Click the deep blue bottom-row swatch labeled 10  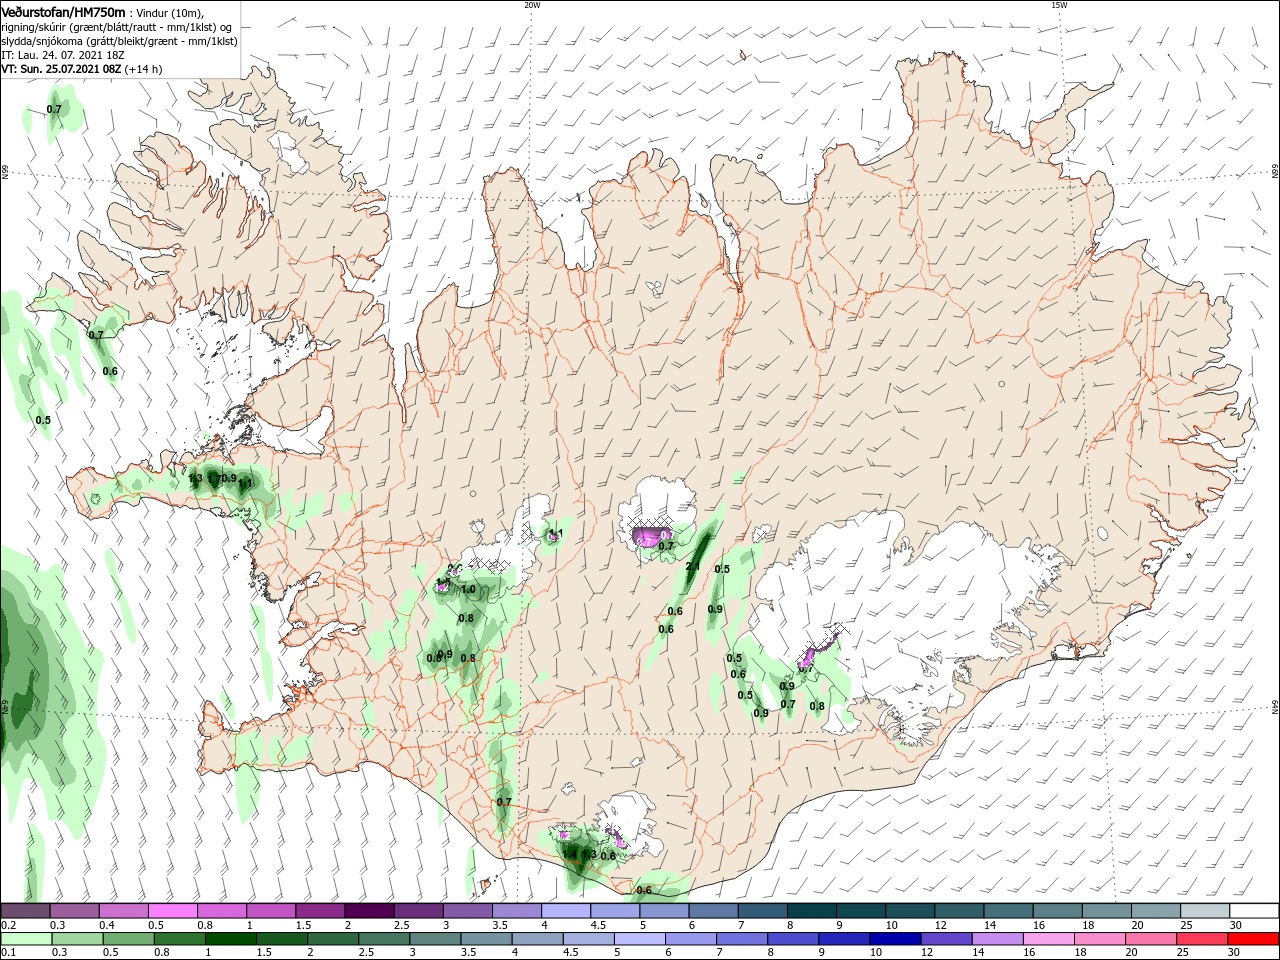pyautogui.click(x=895, y=939)
